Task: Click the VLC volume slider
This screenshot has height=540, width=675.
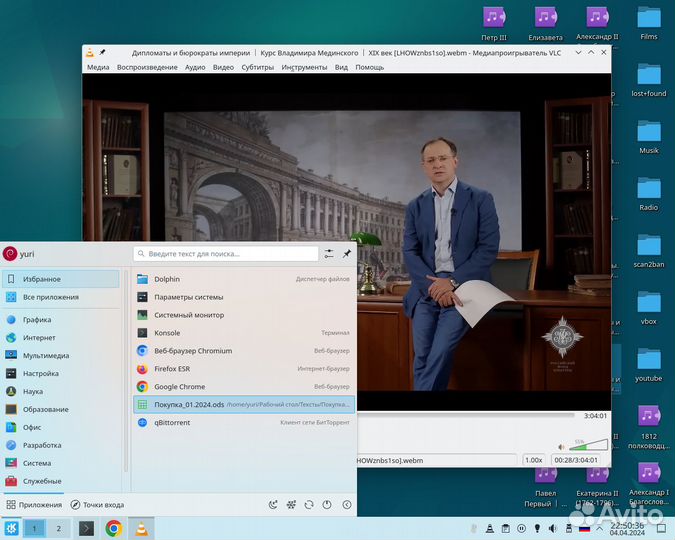Action: [589, 446]
